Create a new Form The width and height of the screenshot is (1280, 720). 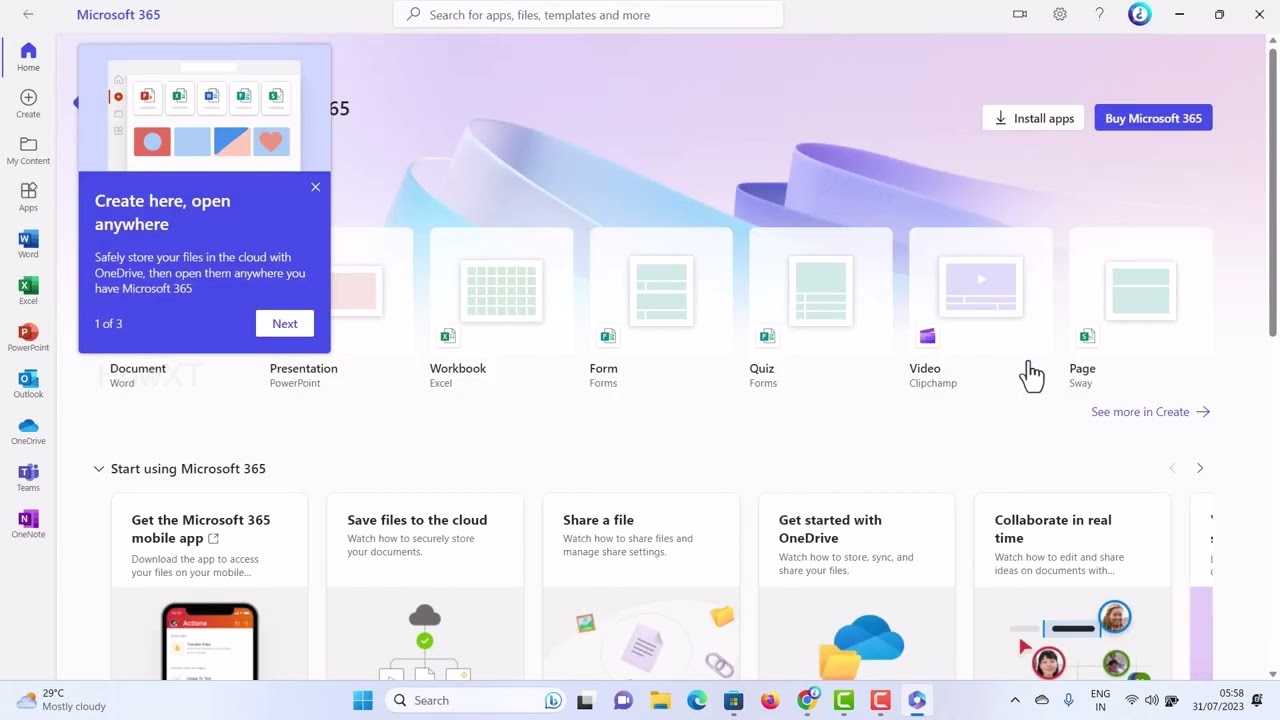661,308
